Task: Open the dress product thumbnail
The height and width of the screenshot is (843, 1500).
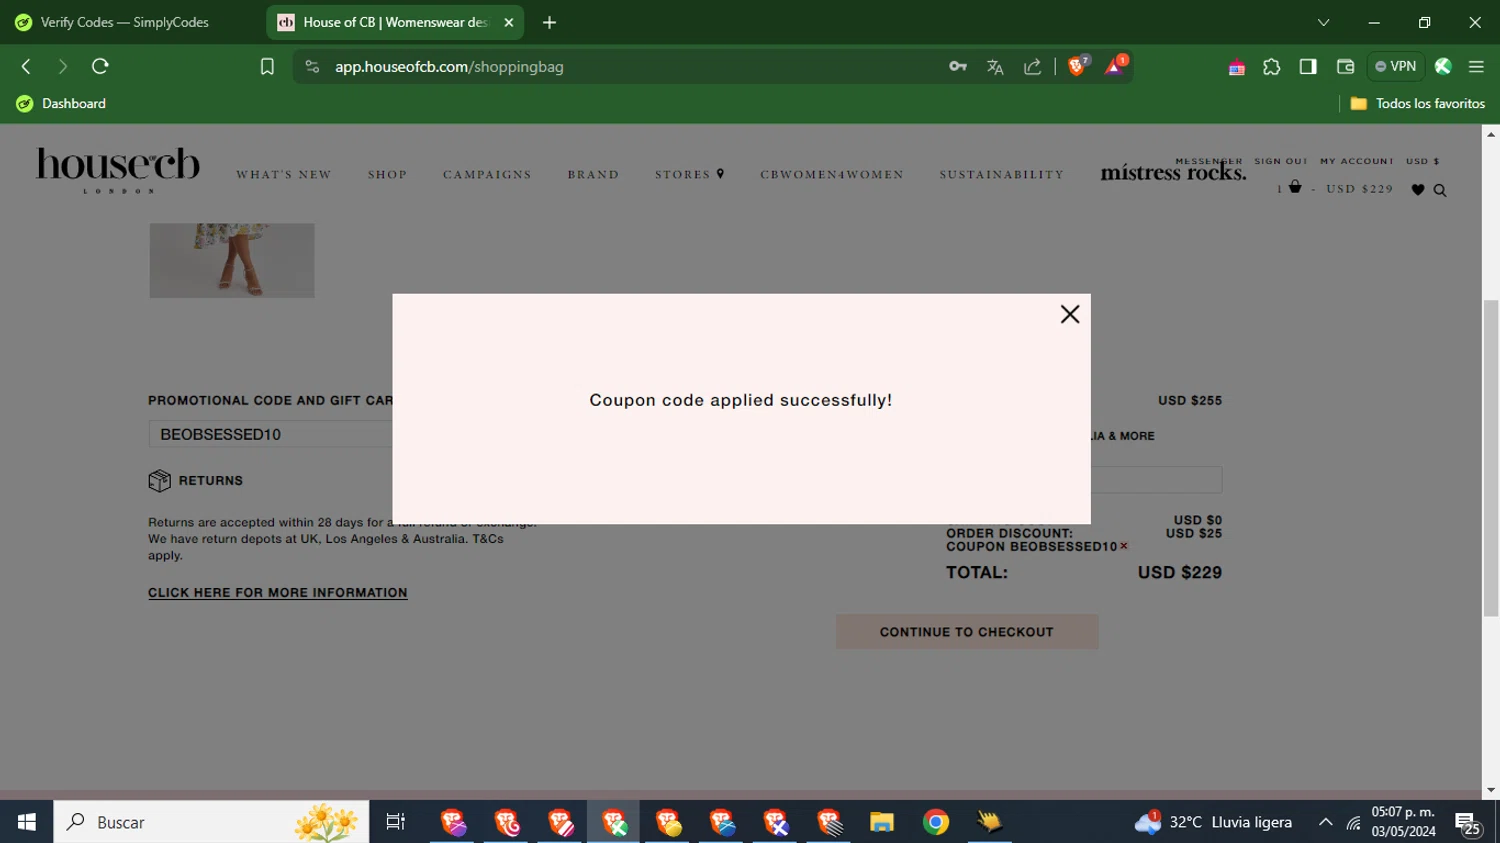Action: 232,260
